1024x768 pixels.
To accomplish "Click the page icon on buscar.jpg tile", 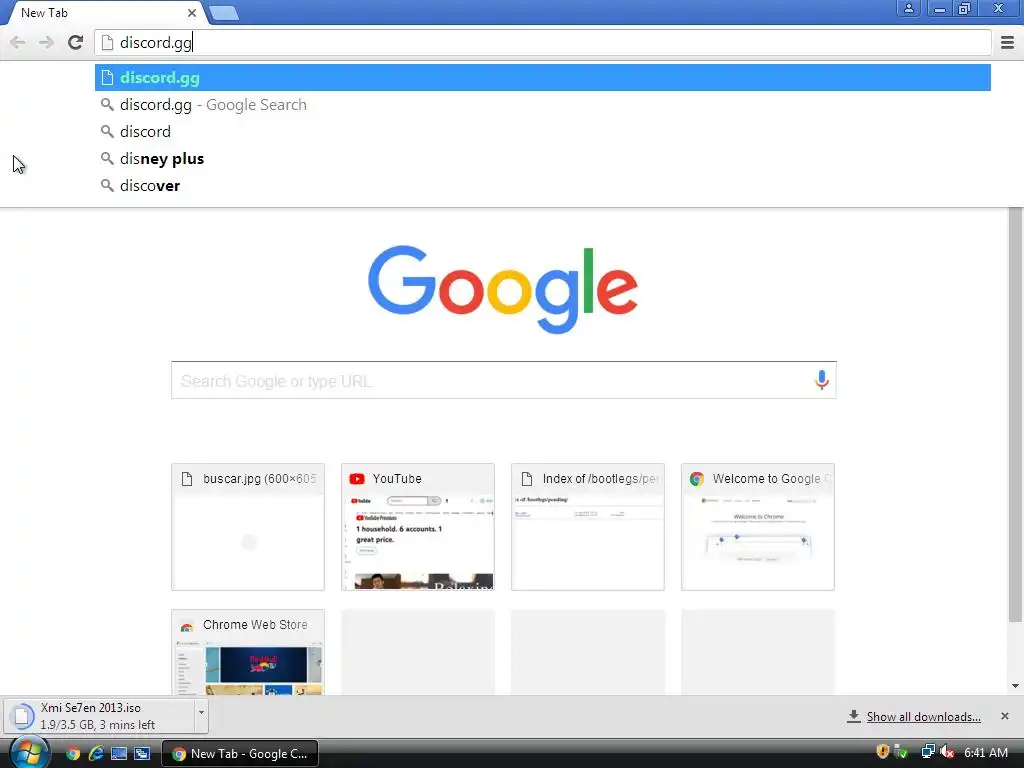I will [x=187, y=479].
